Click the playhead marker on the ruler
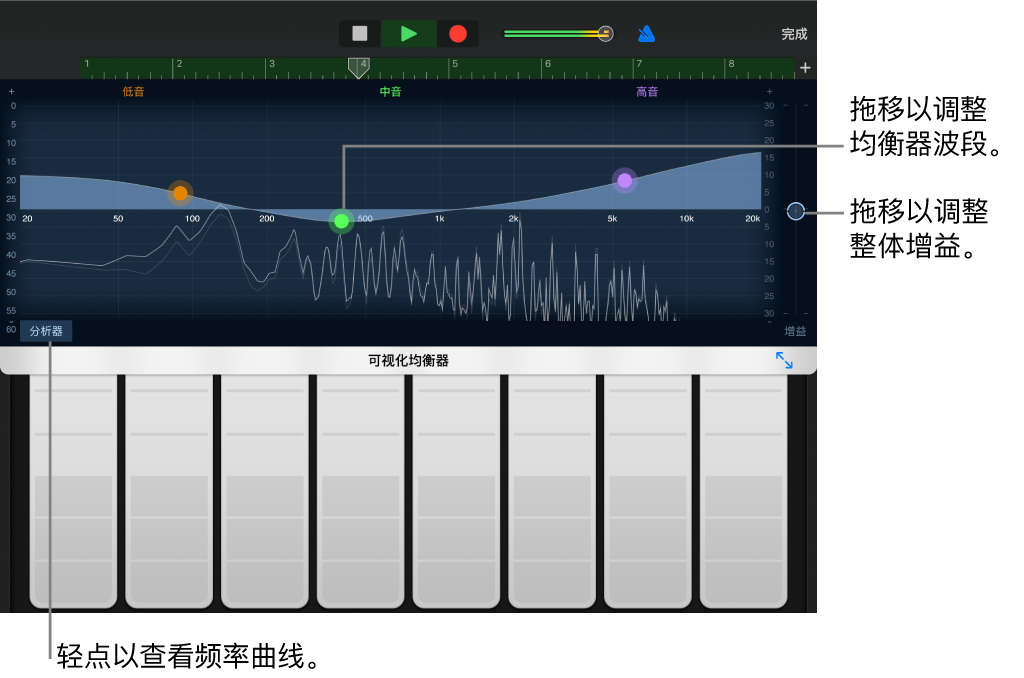 358,67
